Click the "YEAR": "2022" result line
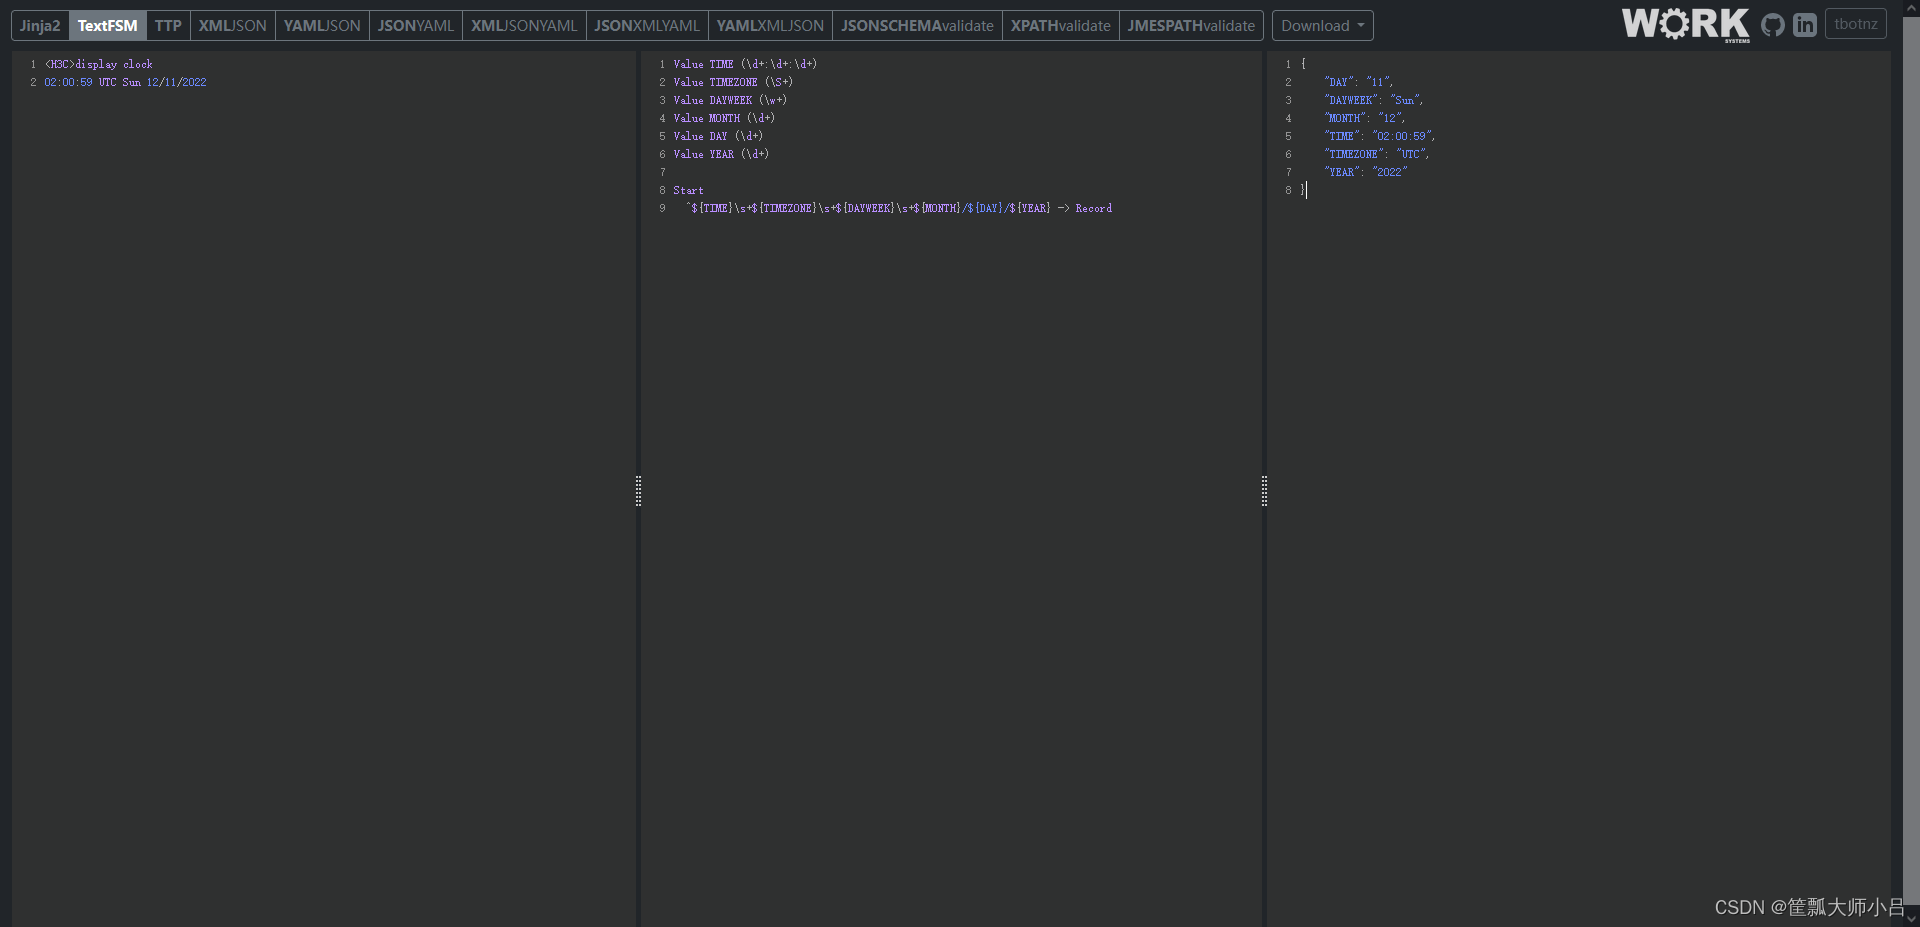This screenshot has width=1920, height=927. click(x=1365, y=172)
